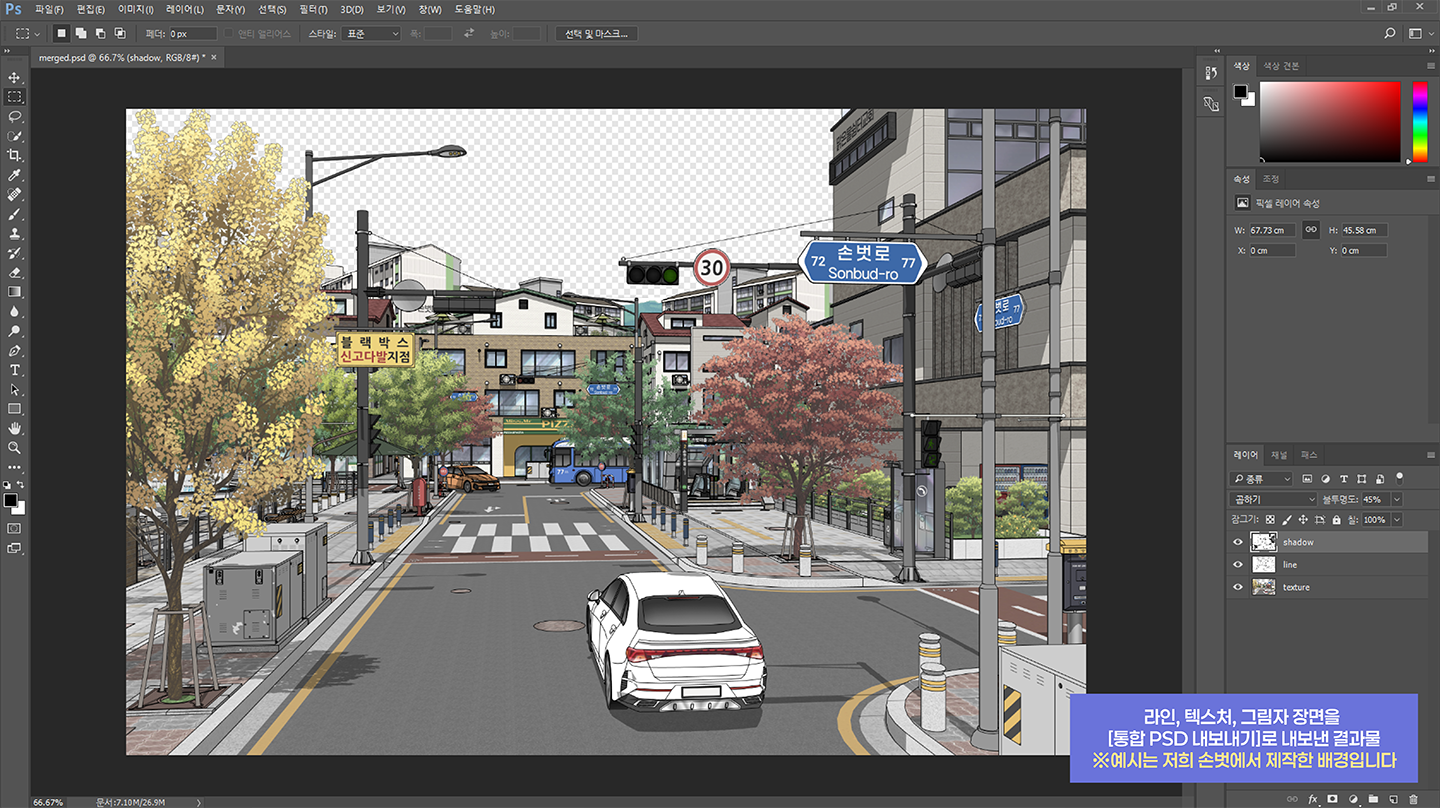The height and width of the screenshot is (808, 1440).
Task: Select the Zoom tool in toolbar
Action: tap(14, 448)
